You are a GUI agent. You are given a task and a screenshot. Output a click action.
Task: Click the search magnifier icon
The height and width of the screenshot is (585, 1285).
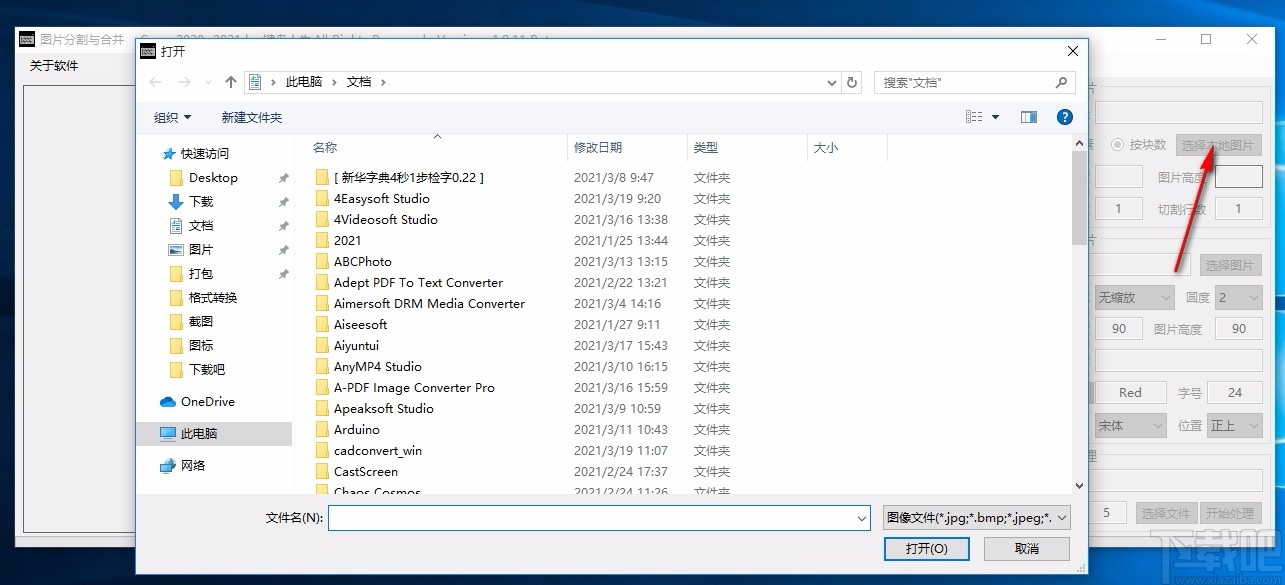pyautogui.click(x=1061, y=82)
